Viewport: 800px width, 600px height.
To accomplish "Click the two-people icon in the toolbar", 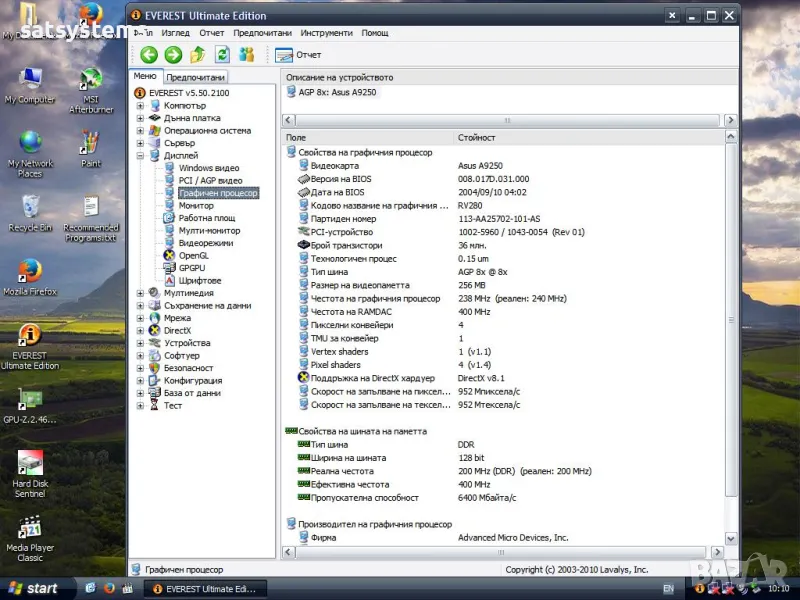I will coord(246,54).
